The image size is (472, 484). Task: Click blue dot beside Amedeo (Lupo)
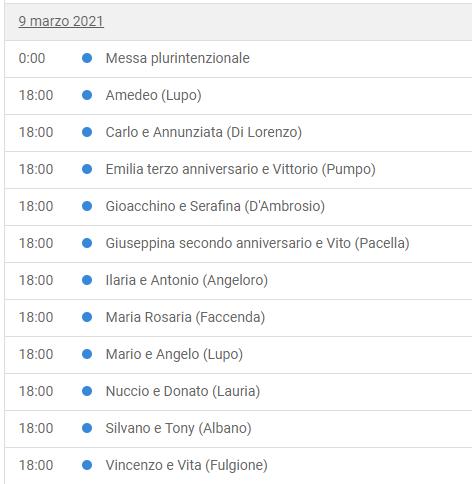pyautogui.click(x=87, y=95)
